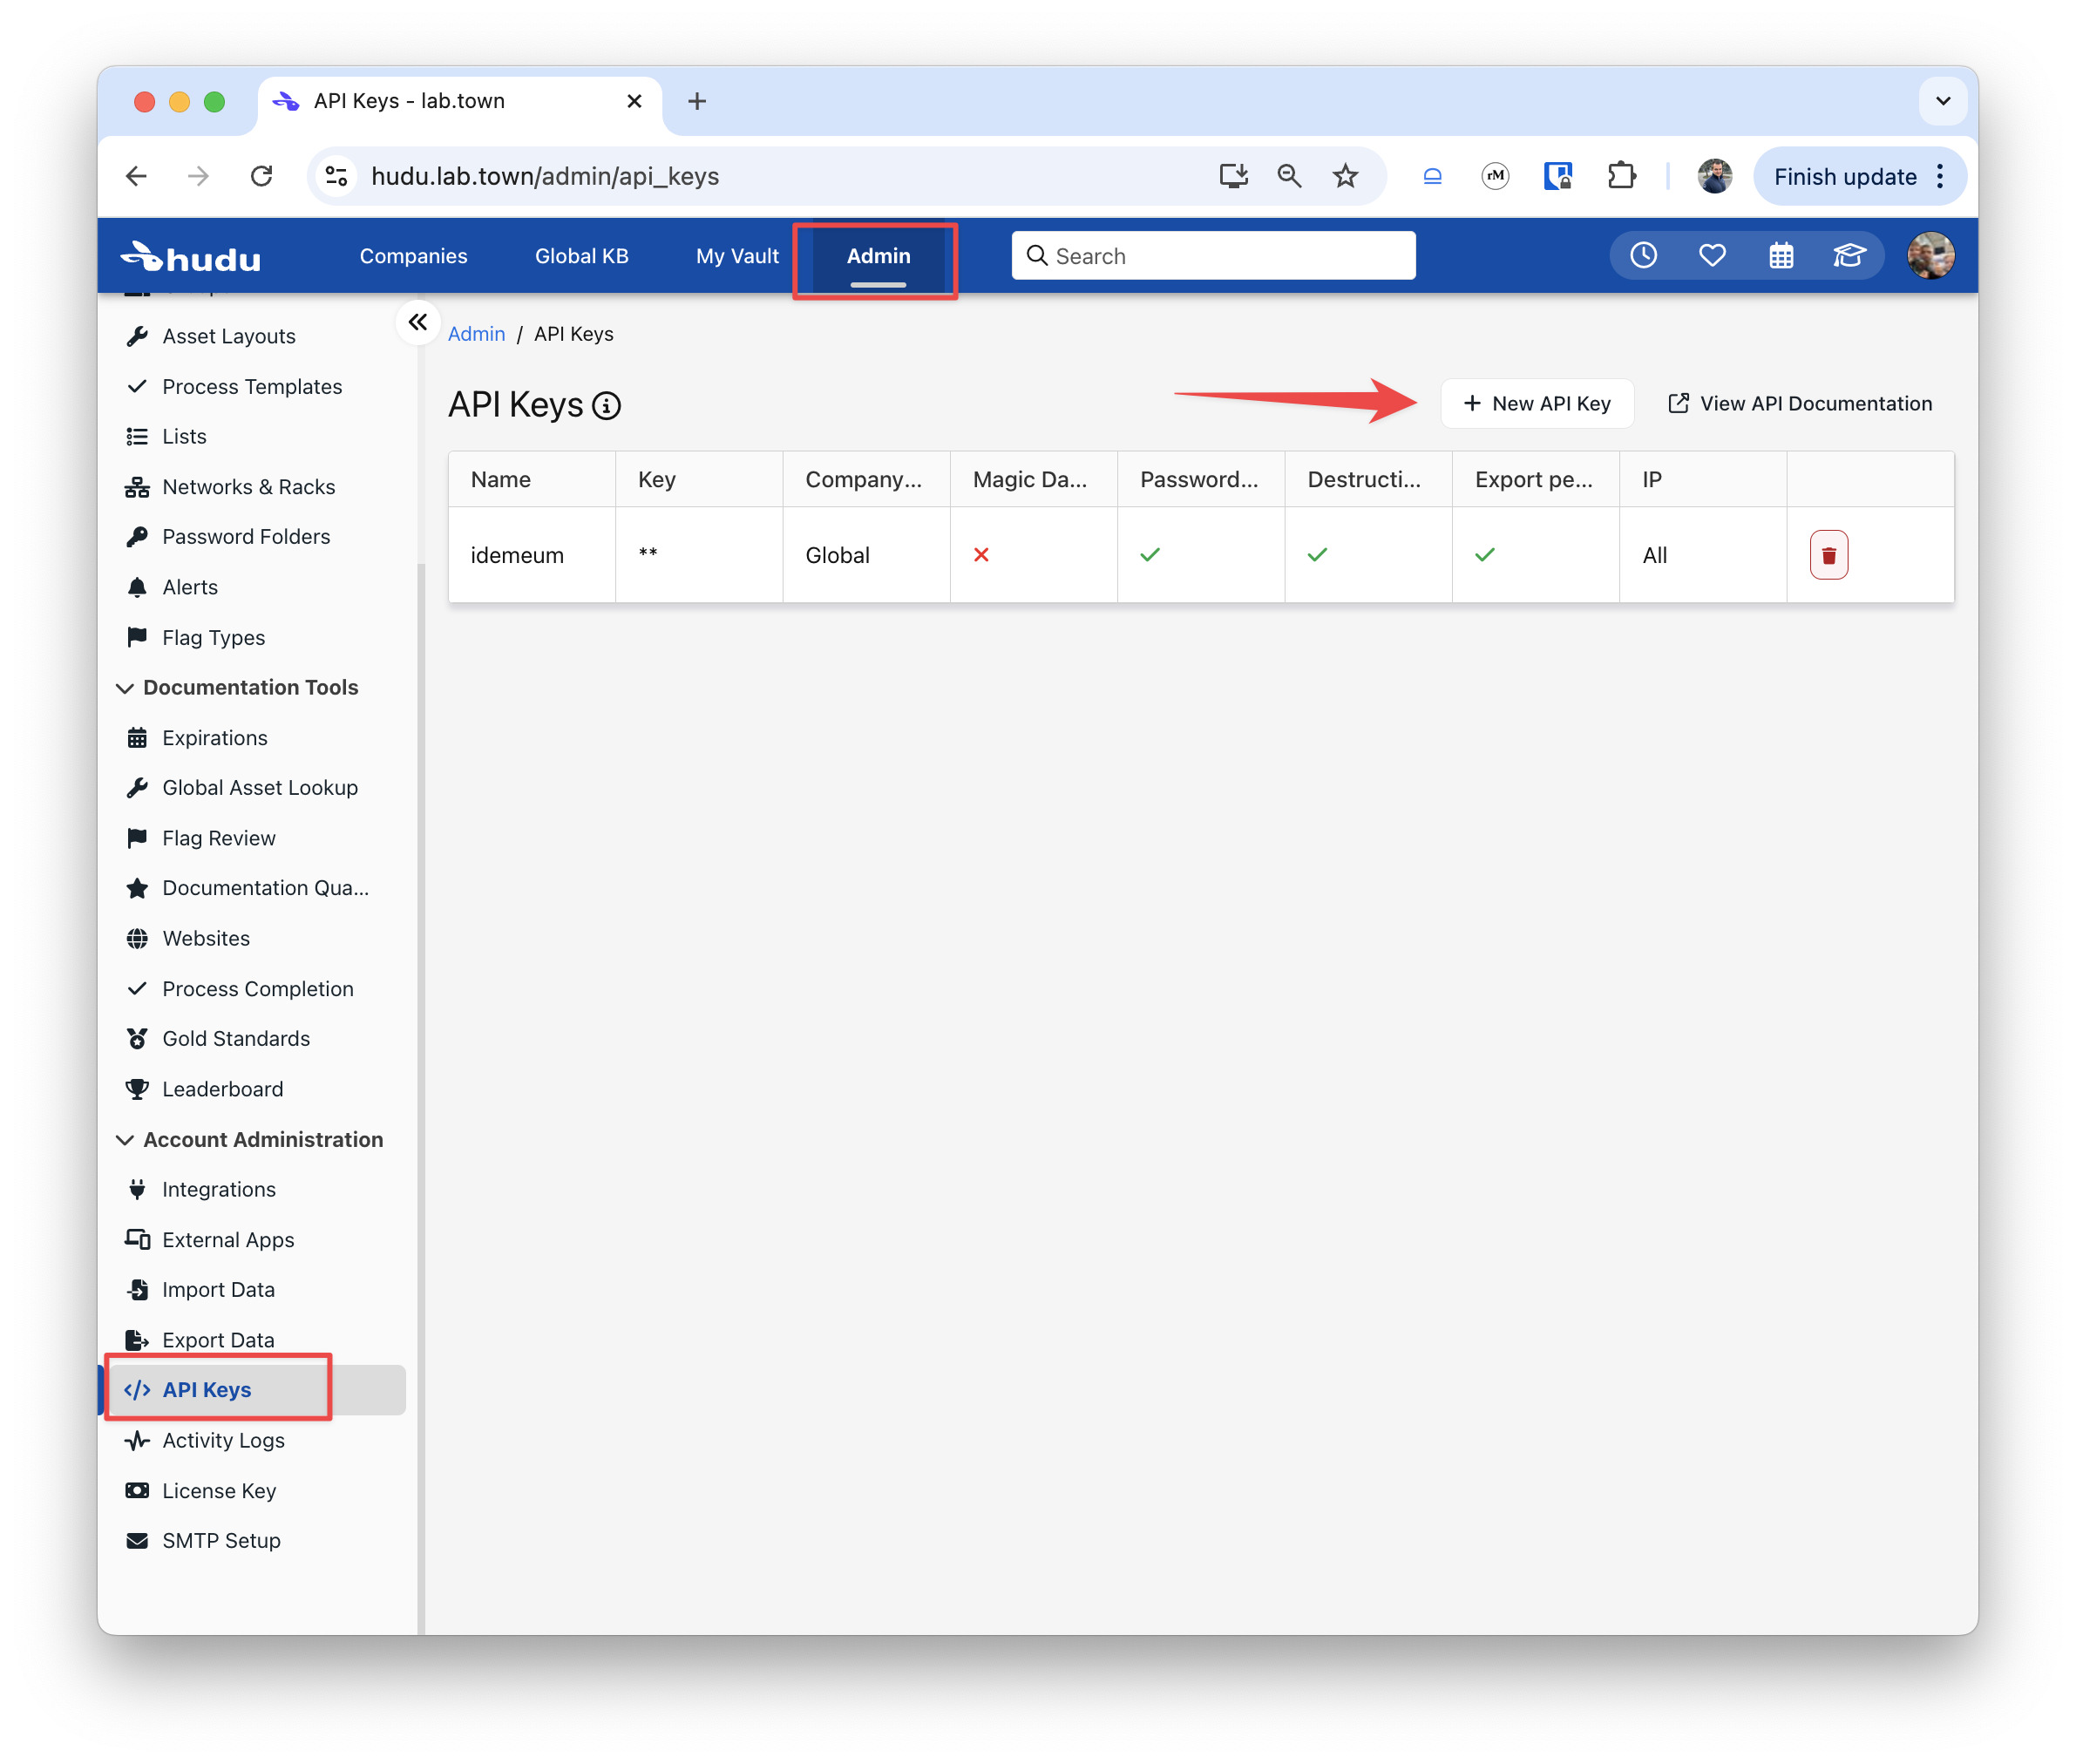Viewport: 2076px width, 1764px height.
Task: Open Activity Logs in the sidebar
Action: pyautogui.click(x=223, y=1440)
